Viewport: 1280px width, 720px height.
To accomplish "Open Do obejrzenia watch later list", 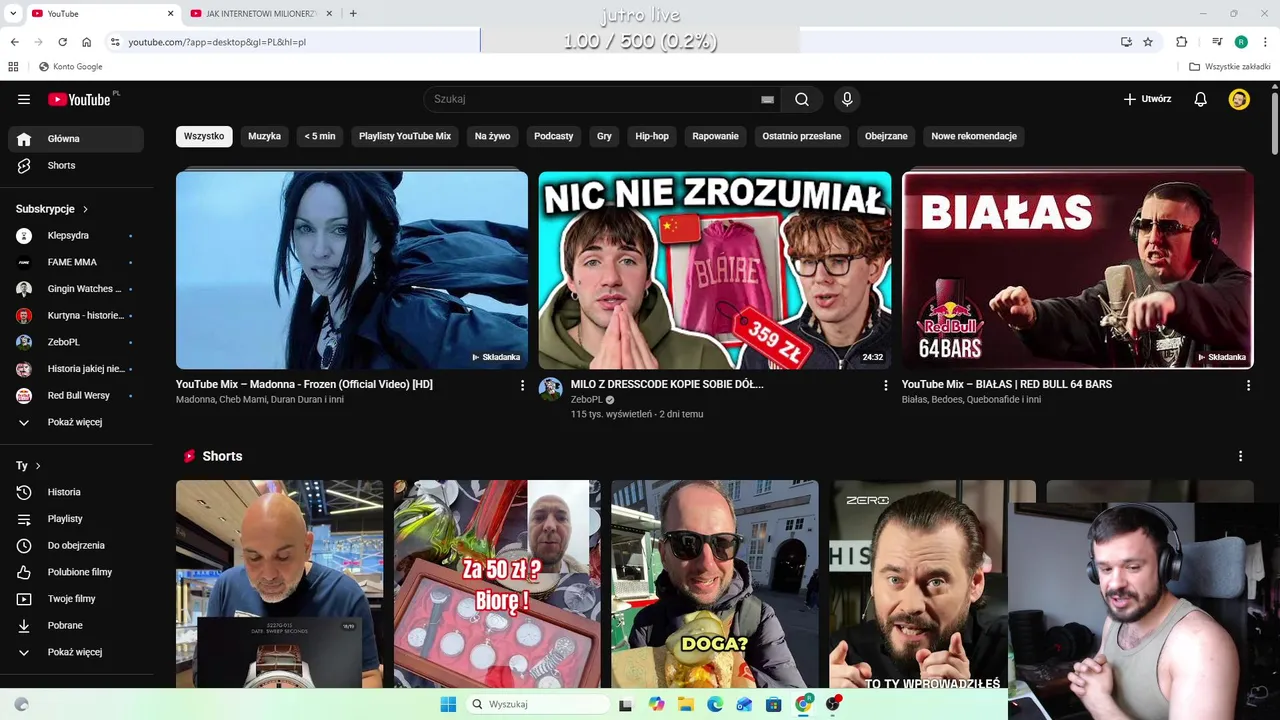I will [76, 545].
